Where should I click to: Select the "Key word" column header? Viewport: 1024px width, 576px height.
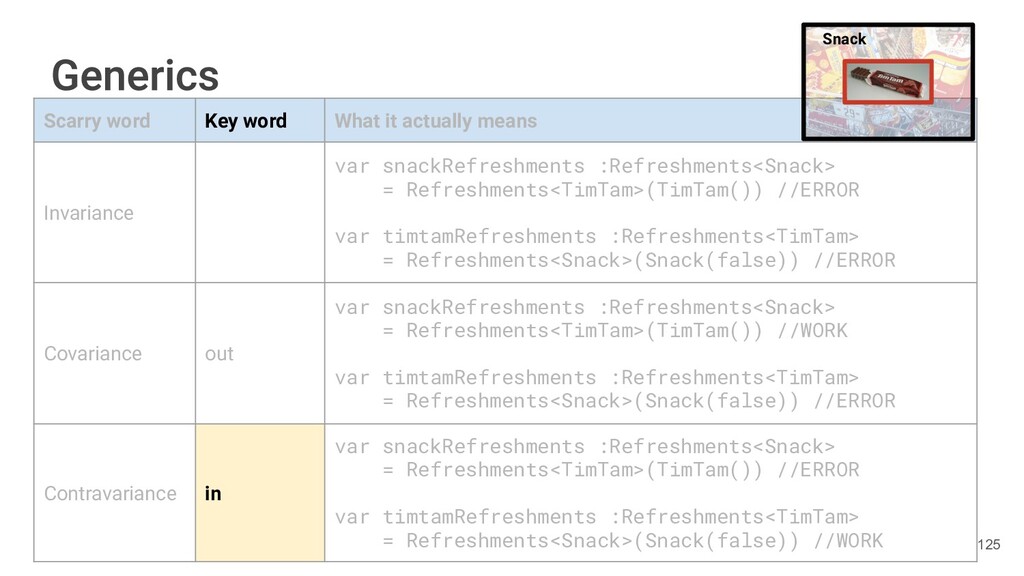click(246, 121)
